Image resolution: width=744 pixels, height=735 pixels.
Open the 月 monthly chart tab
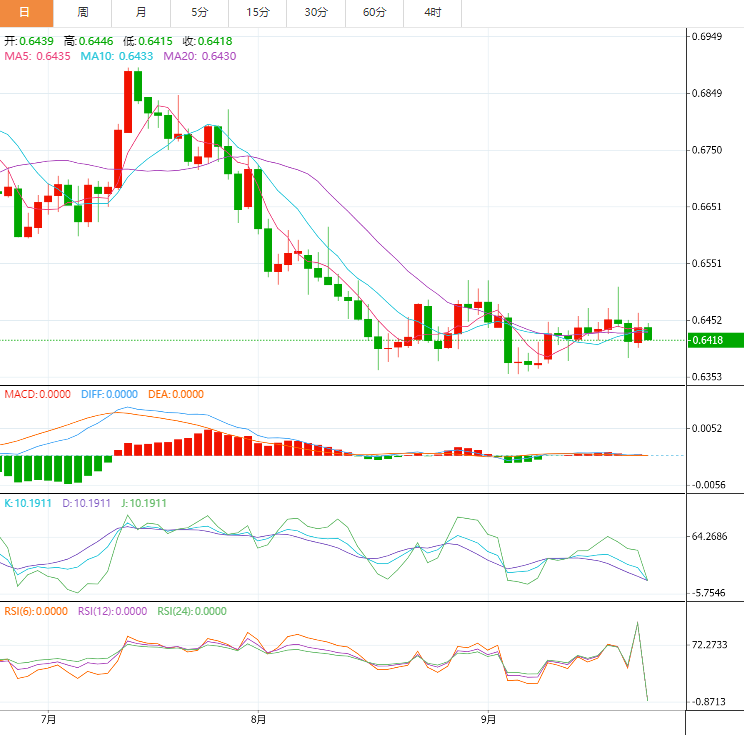click(141, 12)
